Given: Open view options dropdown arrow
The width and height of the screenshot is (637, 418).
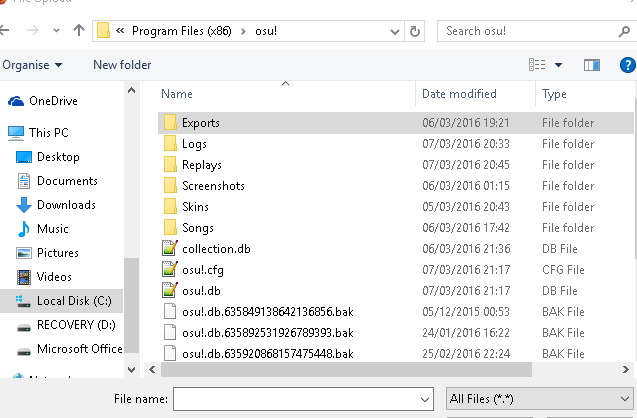Looking at the screenshot, I should click(x=559, y=65).
